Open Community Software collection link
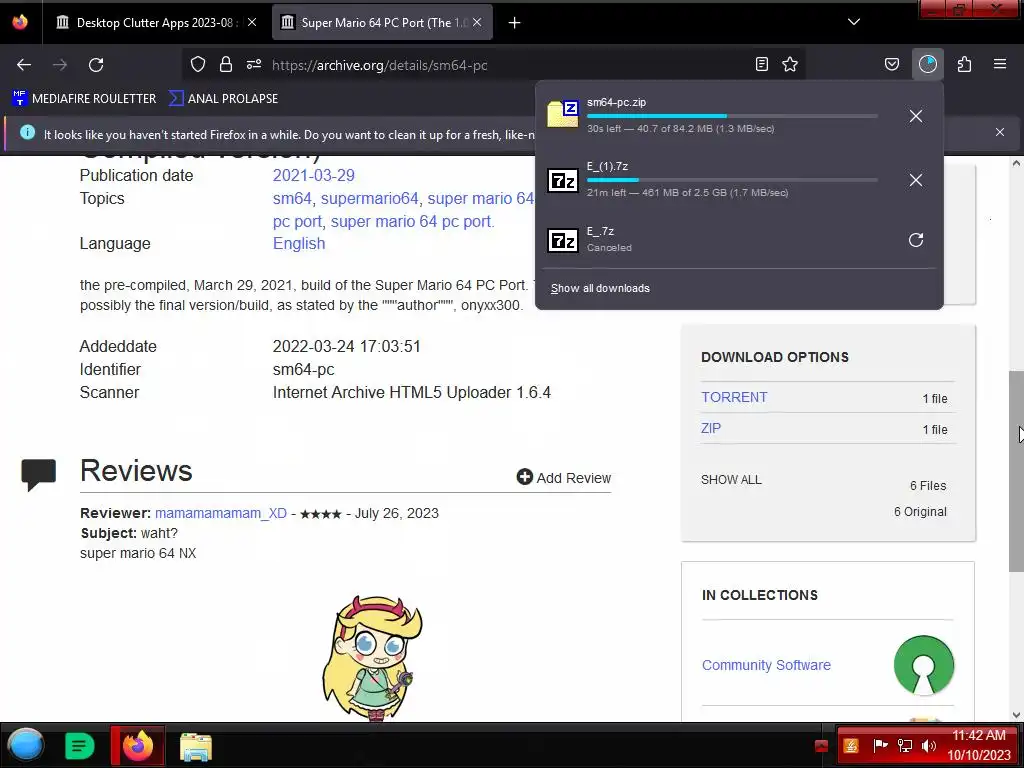 pyautogui.click(x=766, y=665)
